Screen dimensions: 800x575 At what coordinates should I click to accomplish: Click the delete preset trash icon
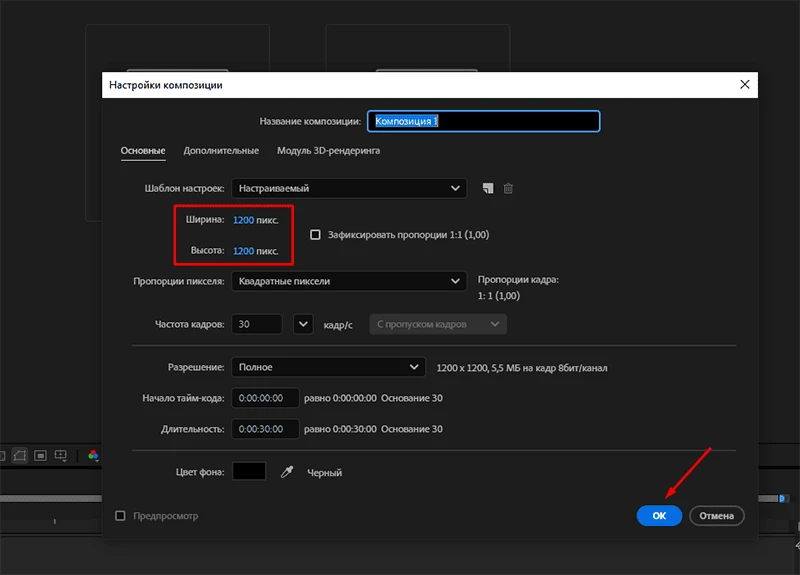[x=508, y=188]
